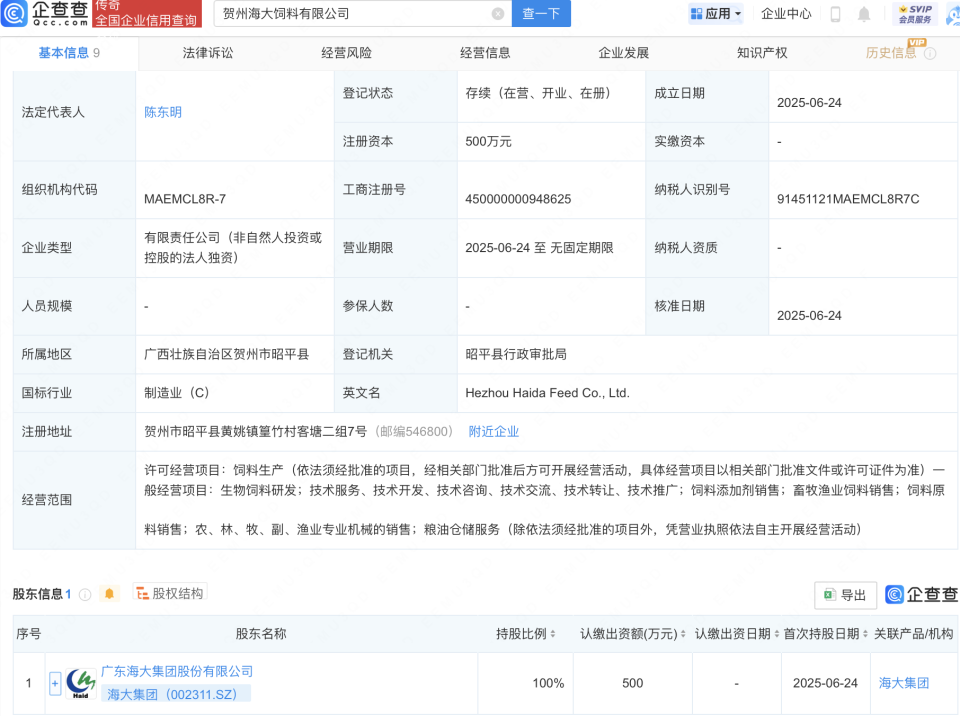
Task: Open the mobile phone icon in header
Action: pyautogui.click(x=835, y=14)
